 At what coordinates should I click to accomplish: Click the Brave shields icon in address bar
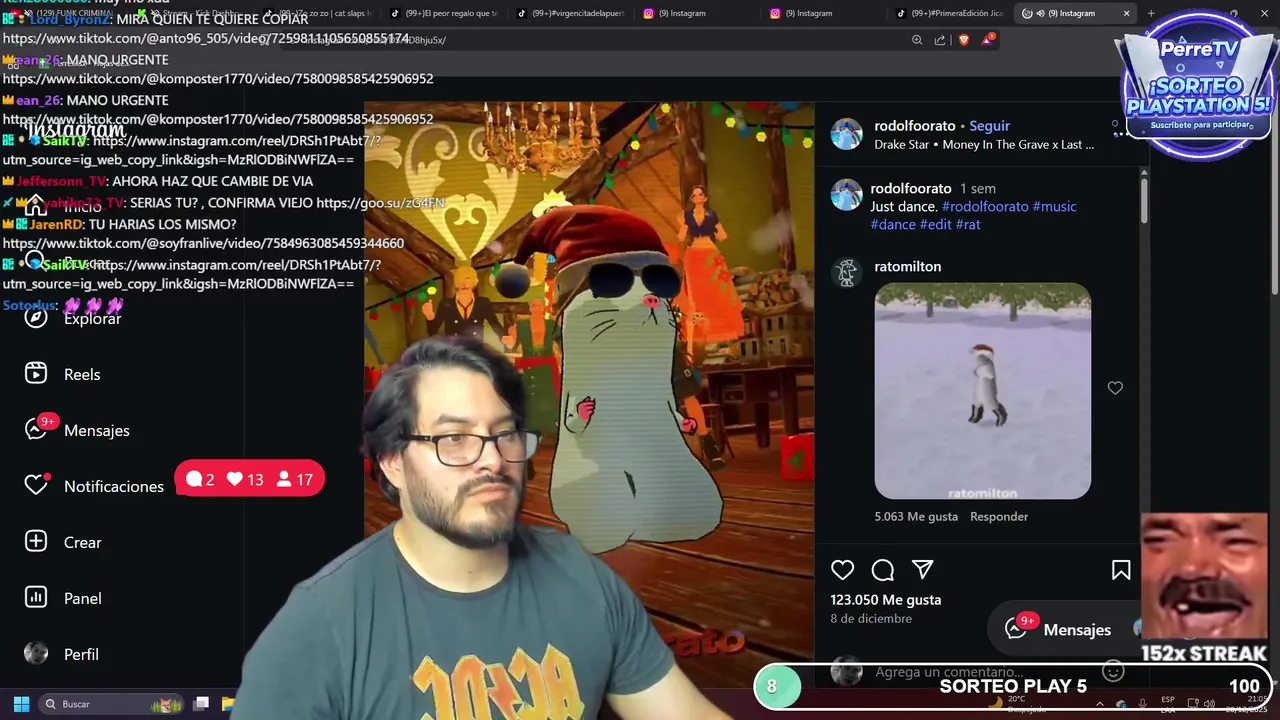964,40
